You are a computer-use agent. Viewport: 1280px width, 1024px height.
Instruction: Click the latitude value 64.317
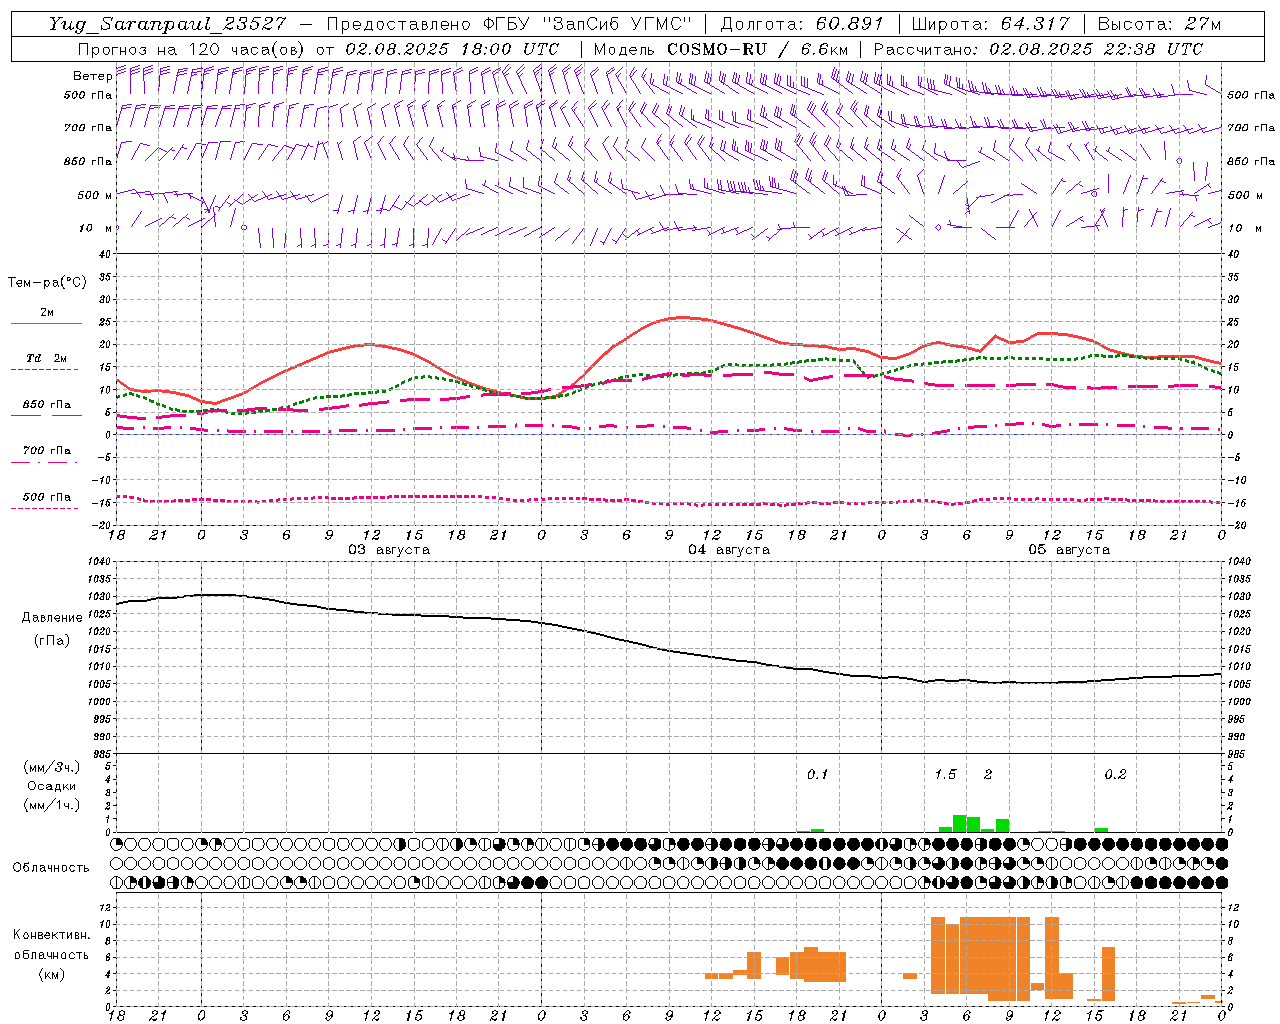(1036, 23)
